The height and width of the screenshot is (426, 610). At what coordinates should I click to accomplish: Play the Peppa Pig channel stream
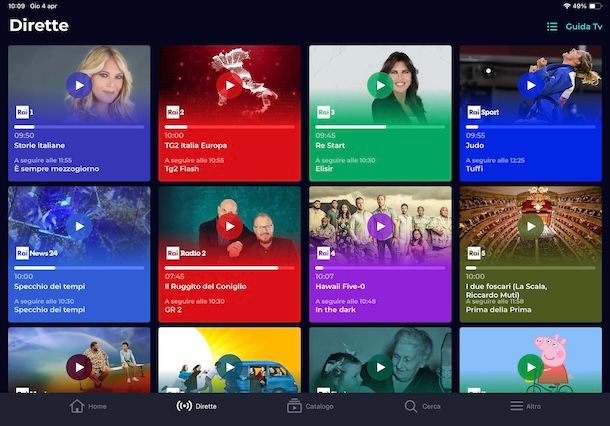531,367
